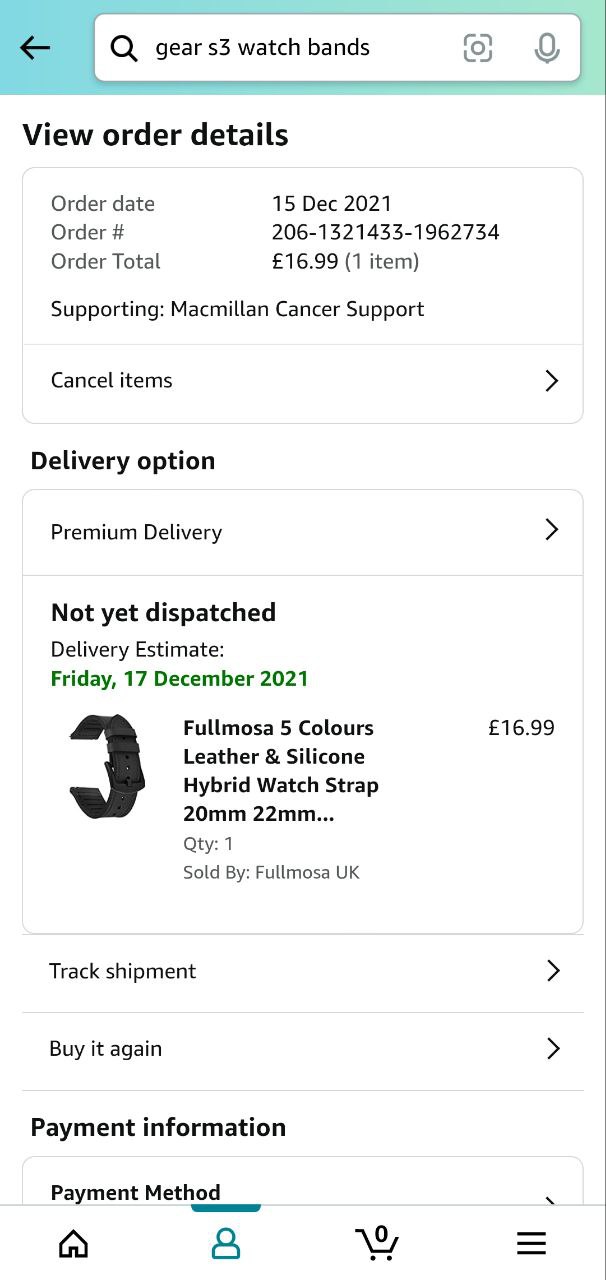Tap the watch strap product thumbnail

(106, 767)
